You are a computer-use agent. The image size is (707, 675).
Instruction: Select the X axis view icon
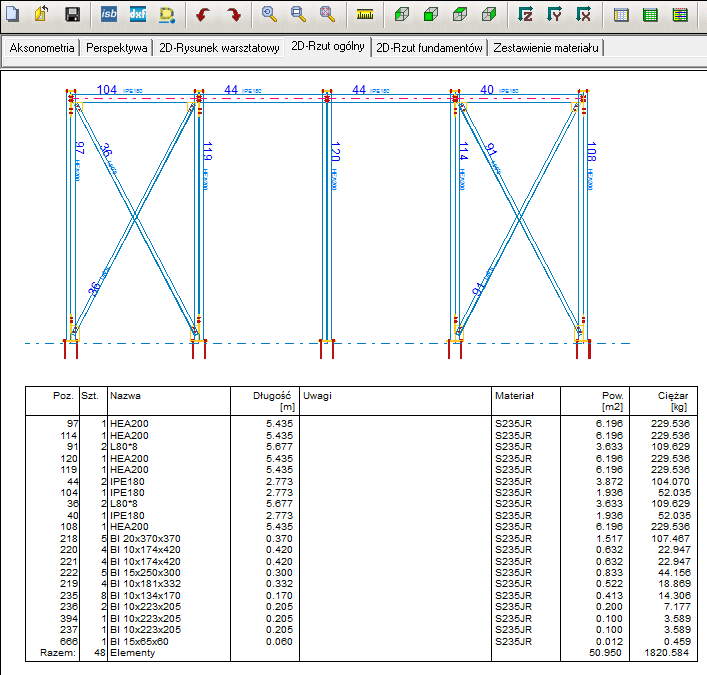click(x=584, y=15)
